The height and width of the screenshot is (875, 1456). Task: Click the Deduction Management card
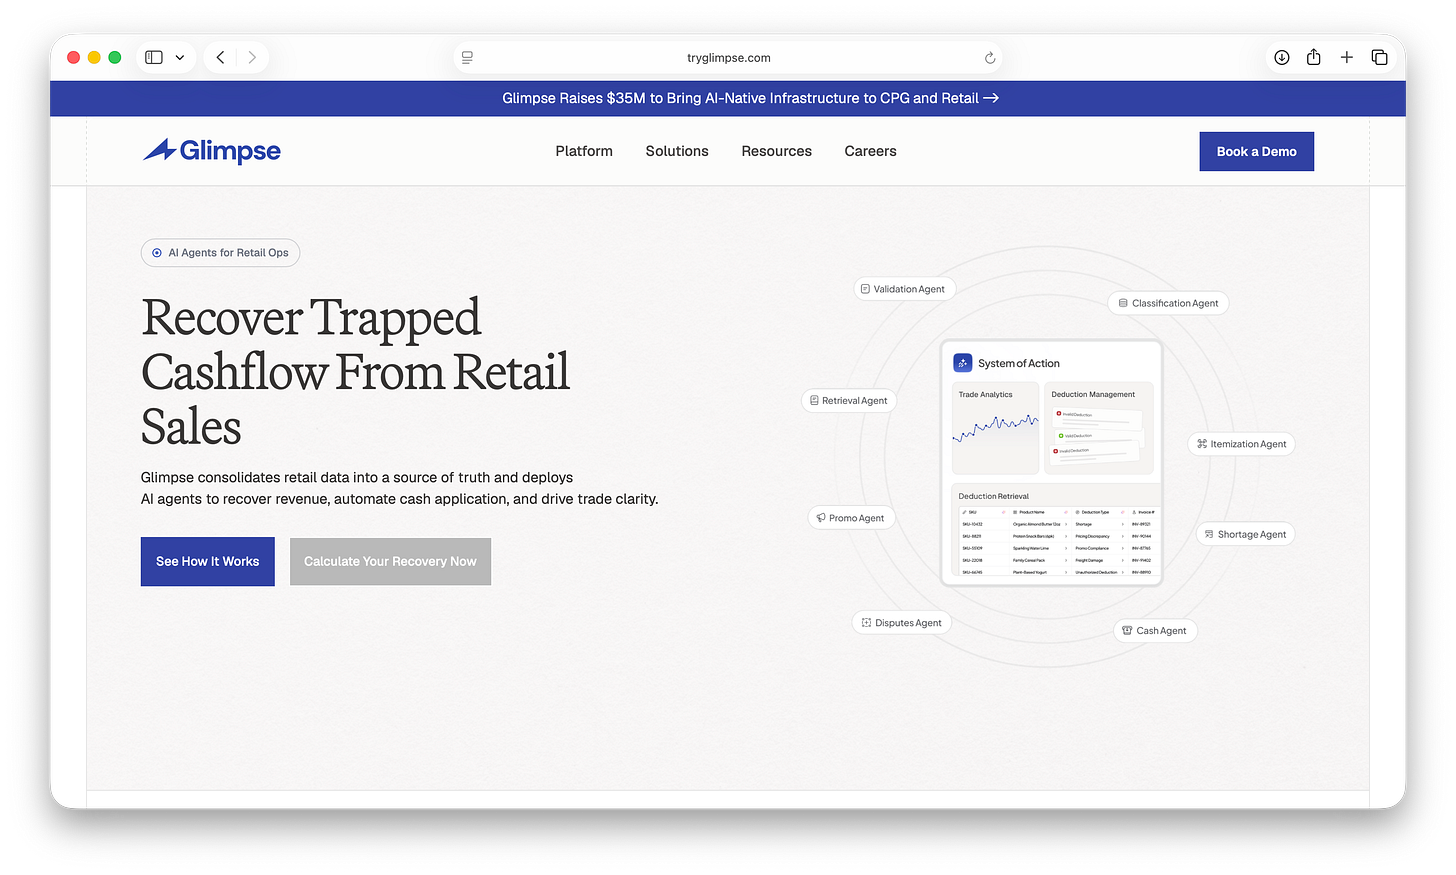coord(1099,428)
